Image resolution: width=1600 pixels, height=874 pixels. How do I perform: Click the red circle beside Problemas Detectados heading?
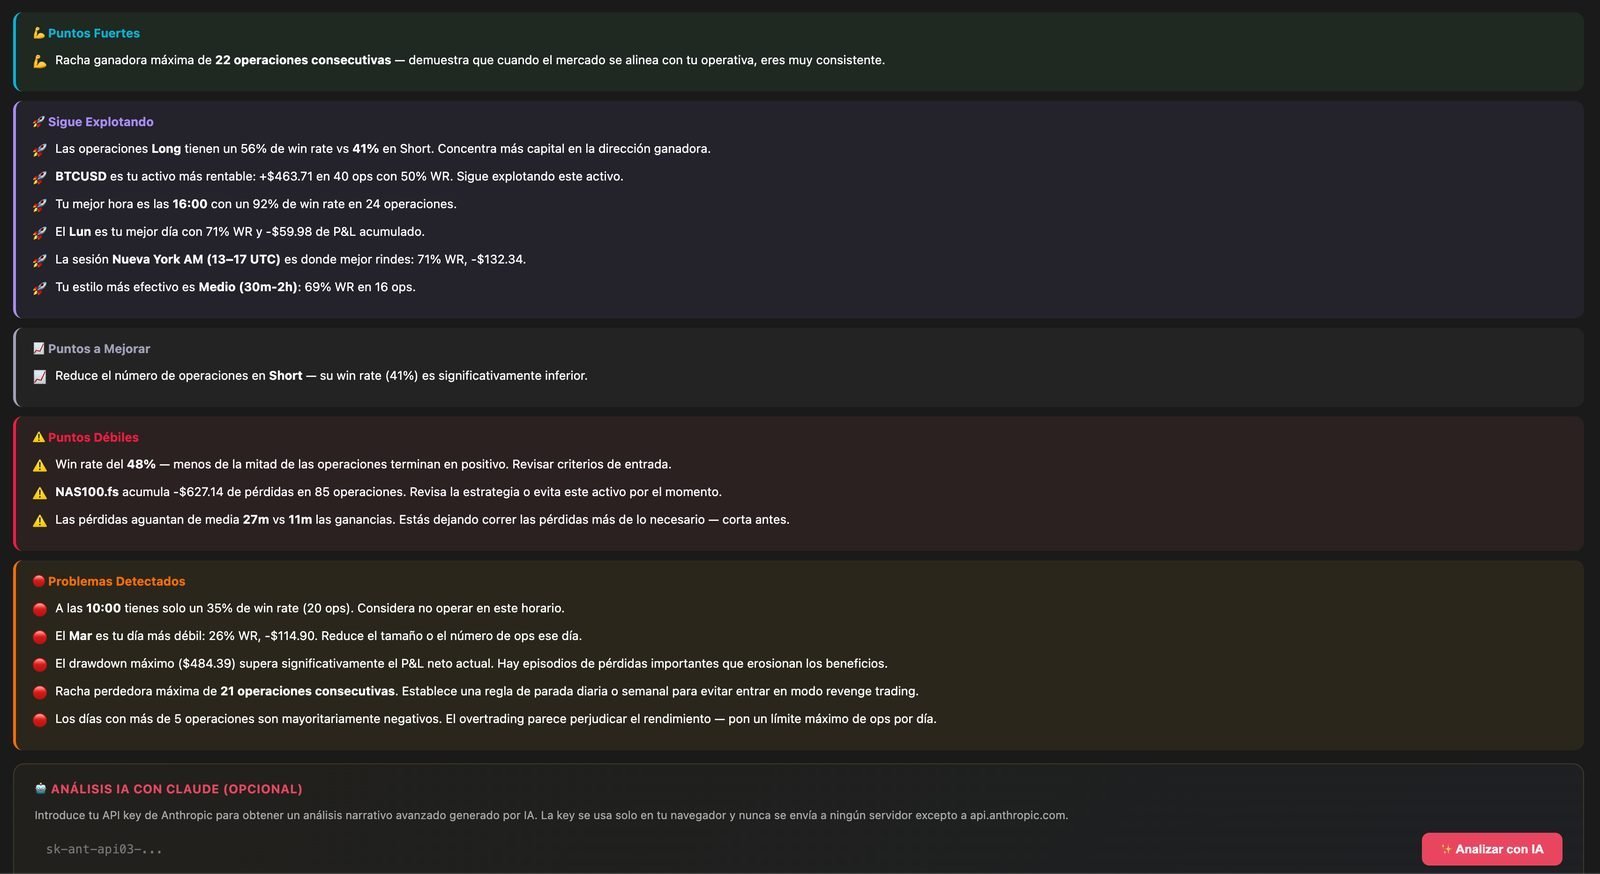coord(39,581)
